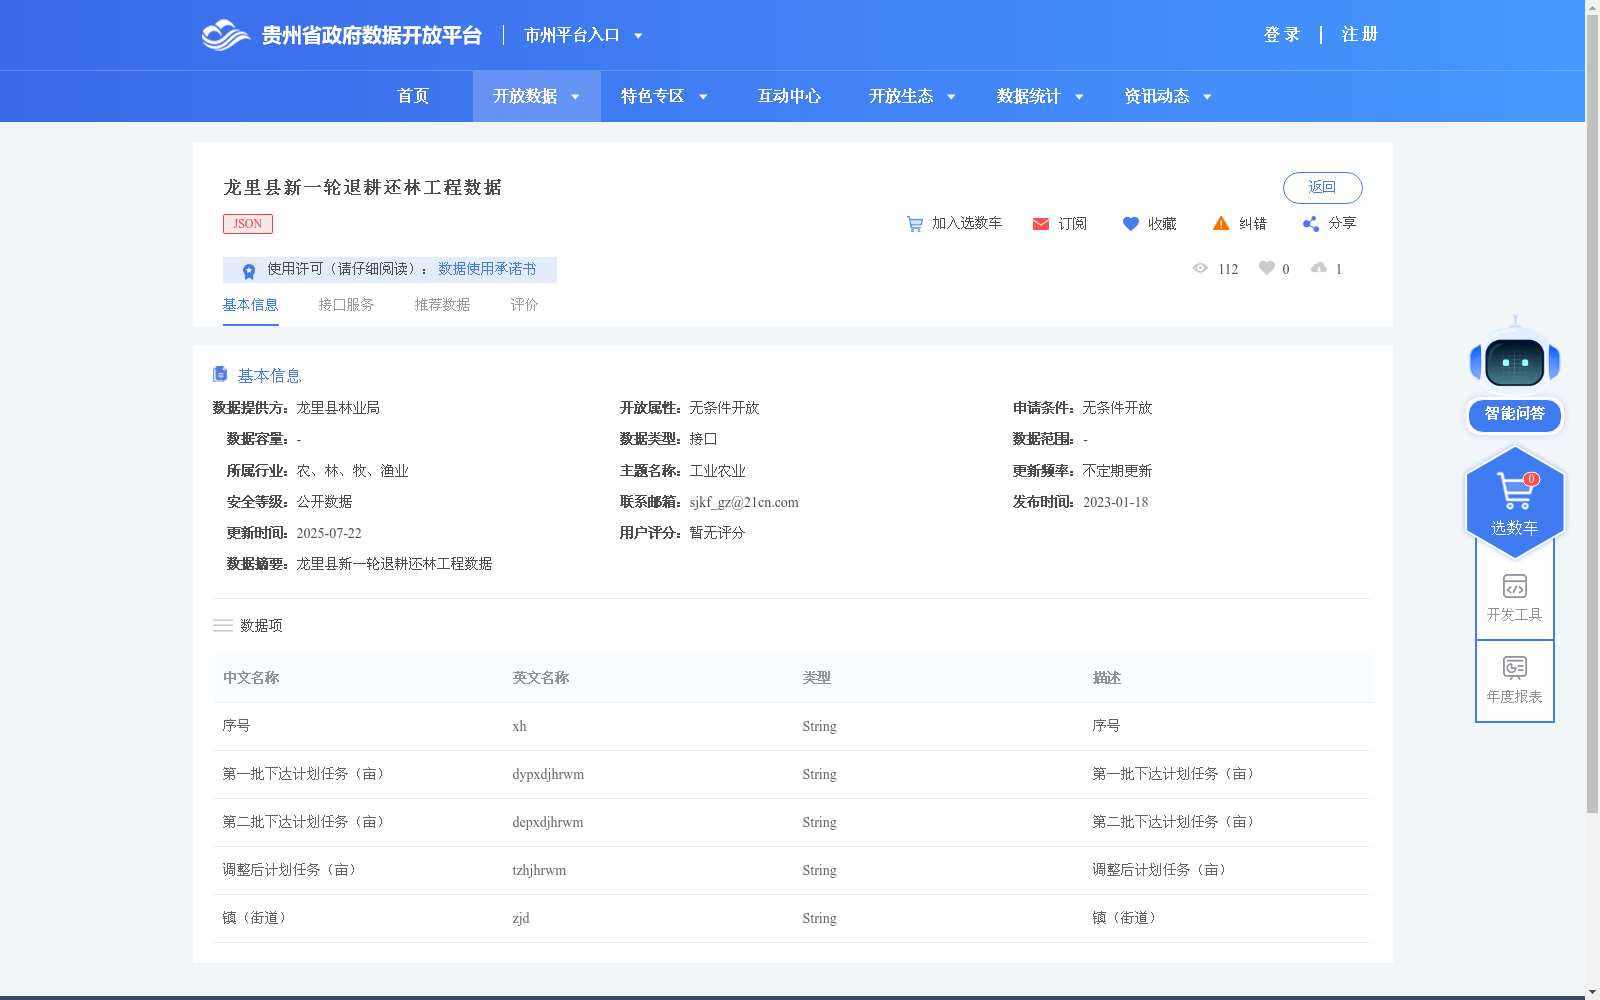Switch to the 接口服务 tab
This screenshot has height=1000, width=1600.
point(346,305)
